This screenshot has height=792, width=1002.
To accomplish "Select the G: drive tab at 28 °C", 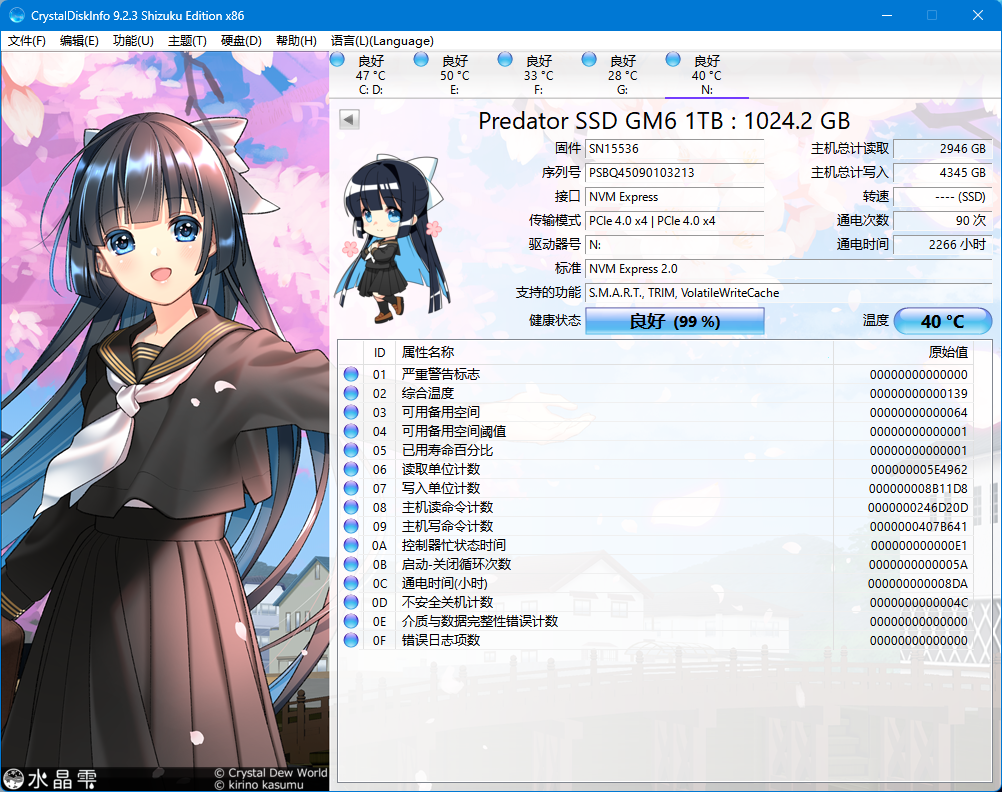I will (622, 75).
